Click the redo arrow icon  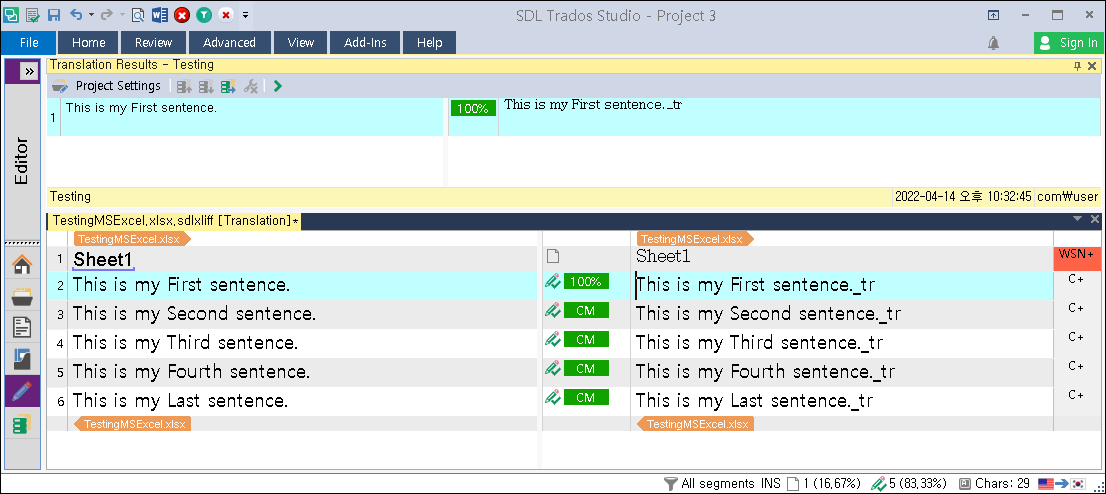[107, 14]
